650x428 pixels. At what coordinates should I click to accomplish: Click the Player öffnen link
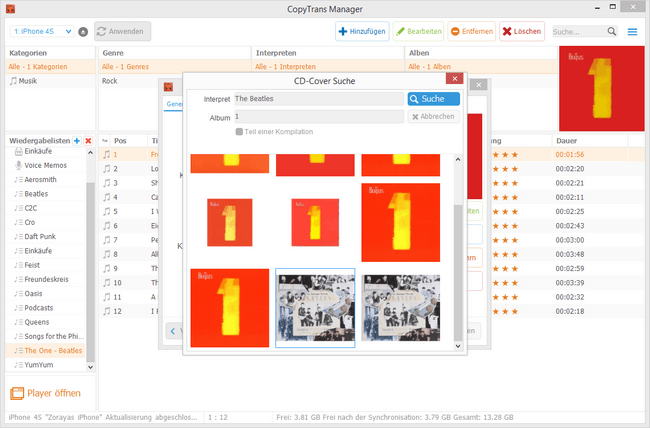point(54,393)
